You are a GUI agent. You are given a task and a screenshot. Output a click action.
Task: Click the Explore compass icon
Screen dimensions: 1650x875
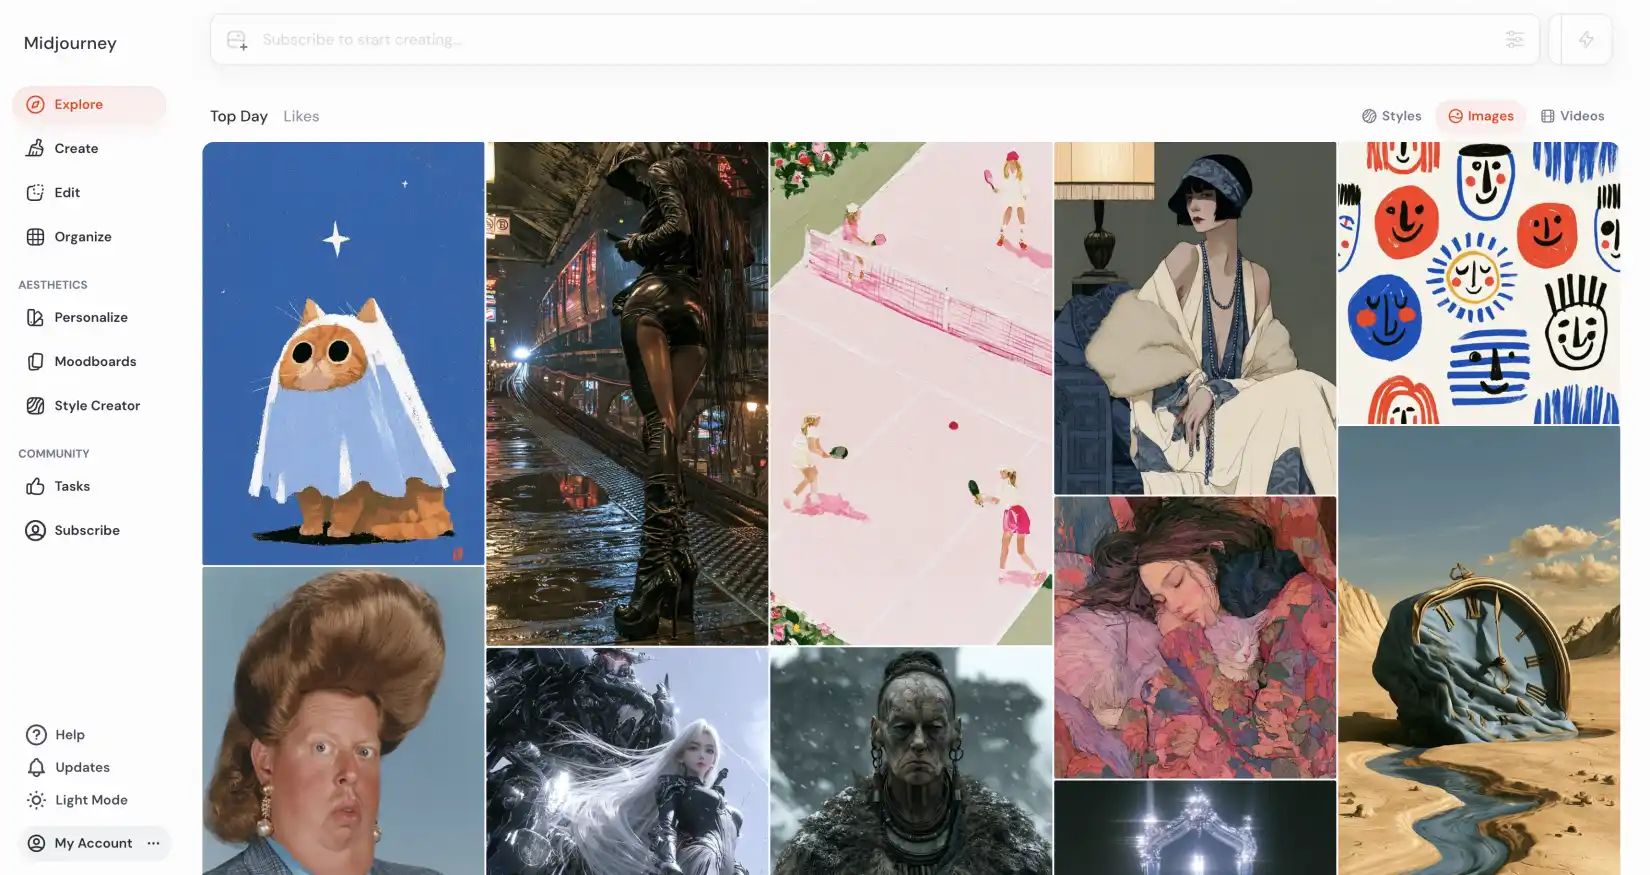[x=35, y=105]
